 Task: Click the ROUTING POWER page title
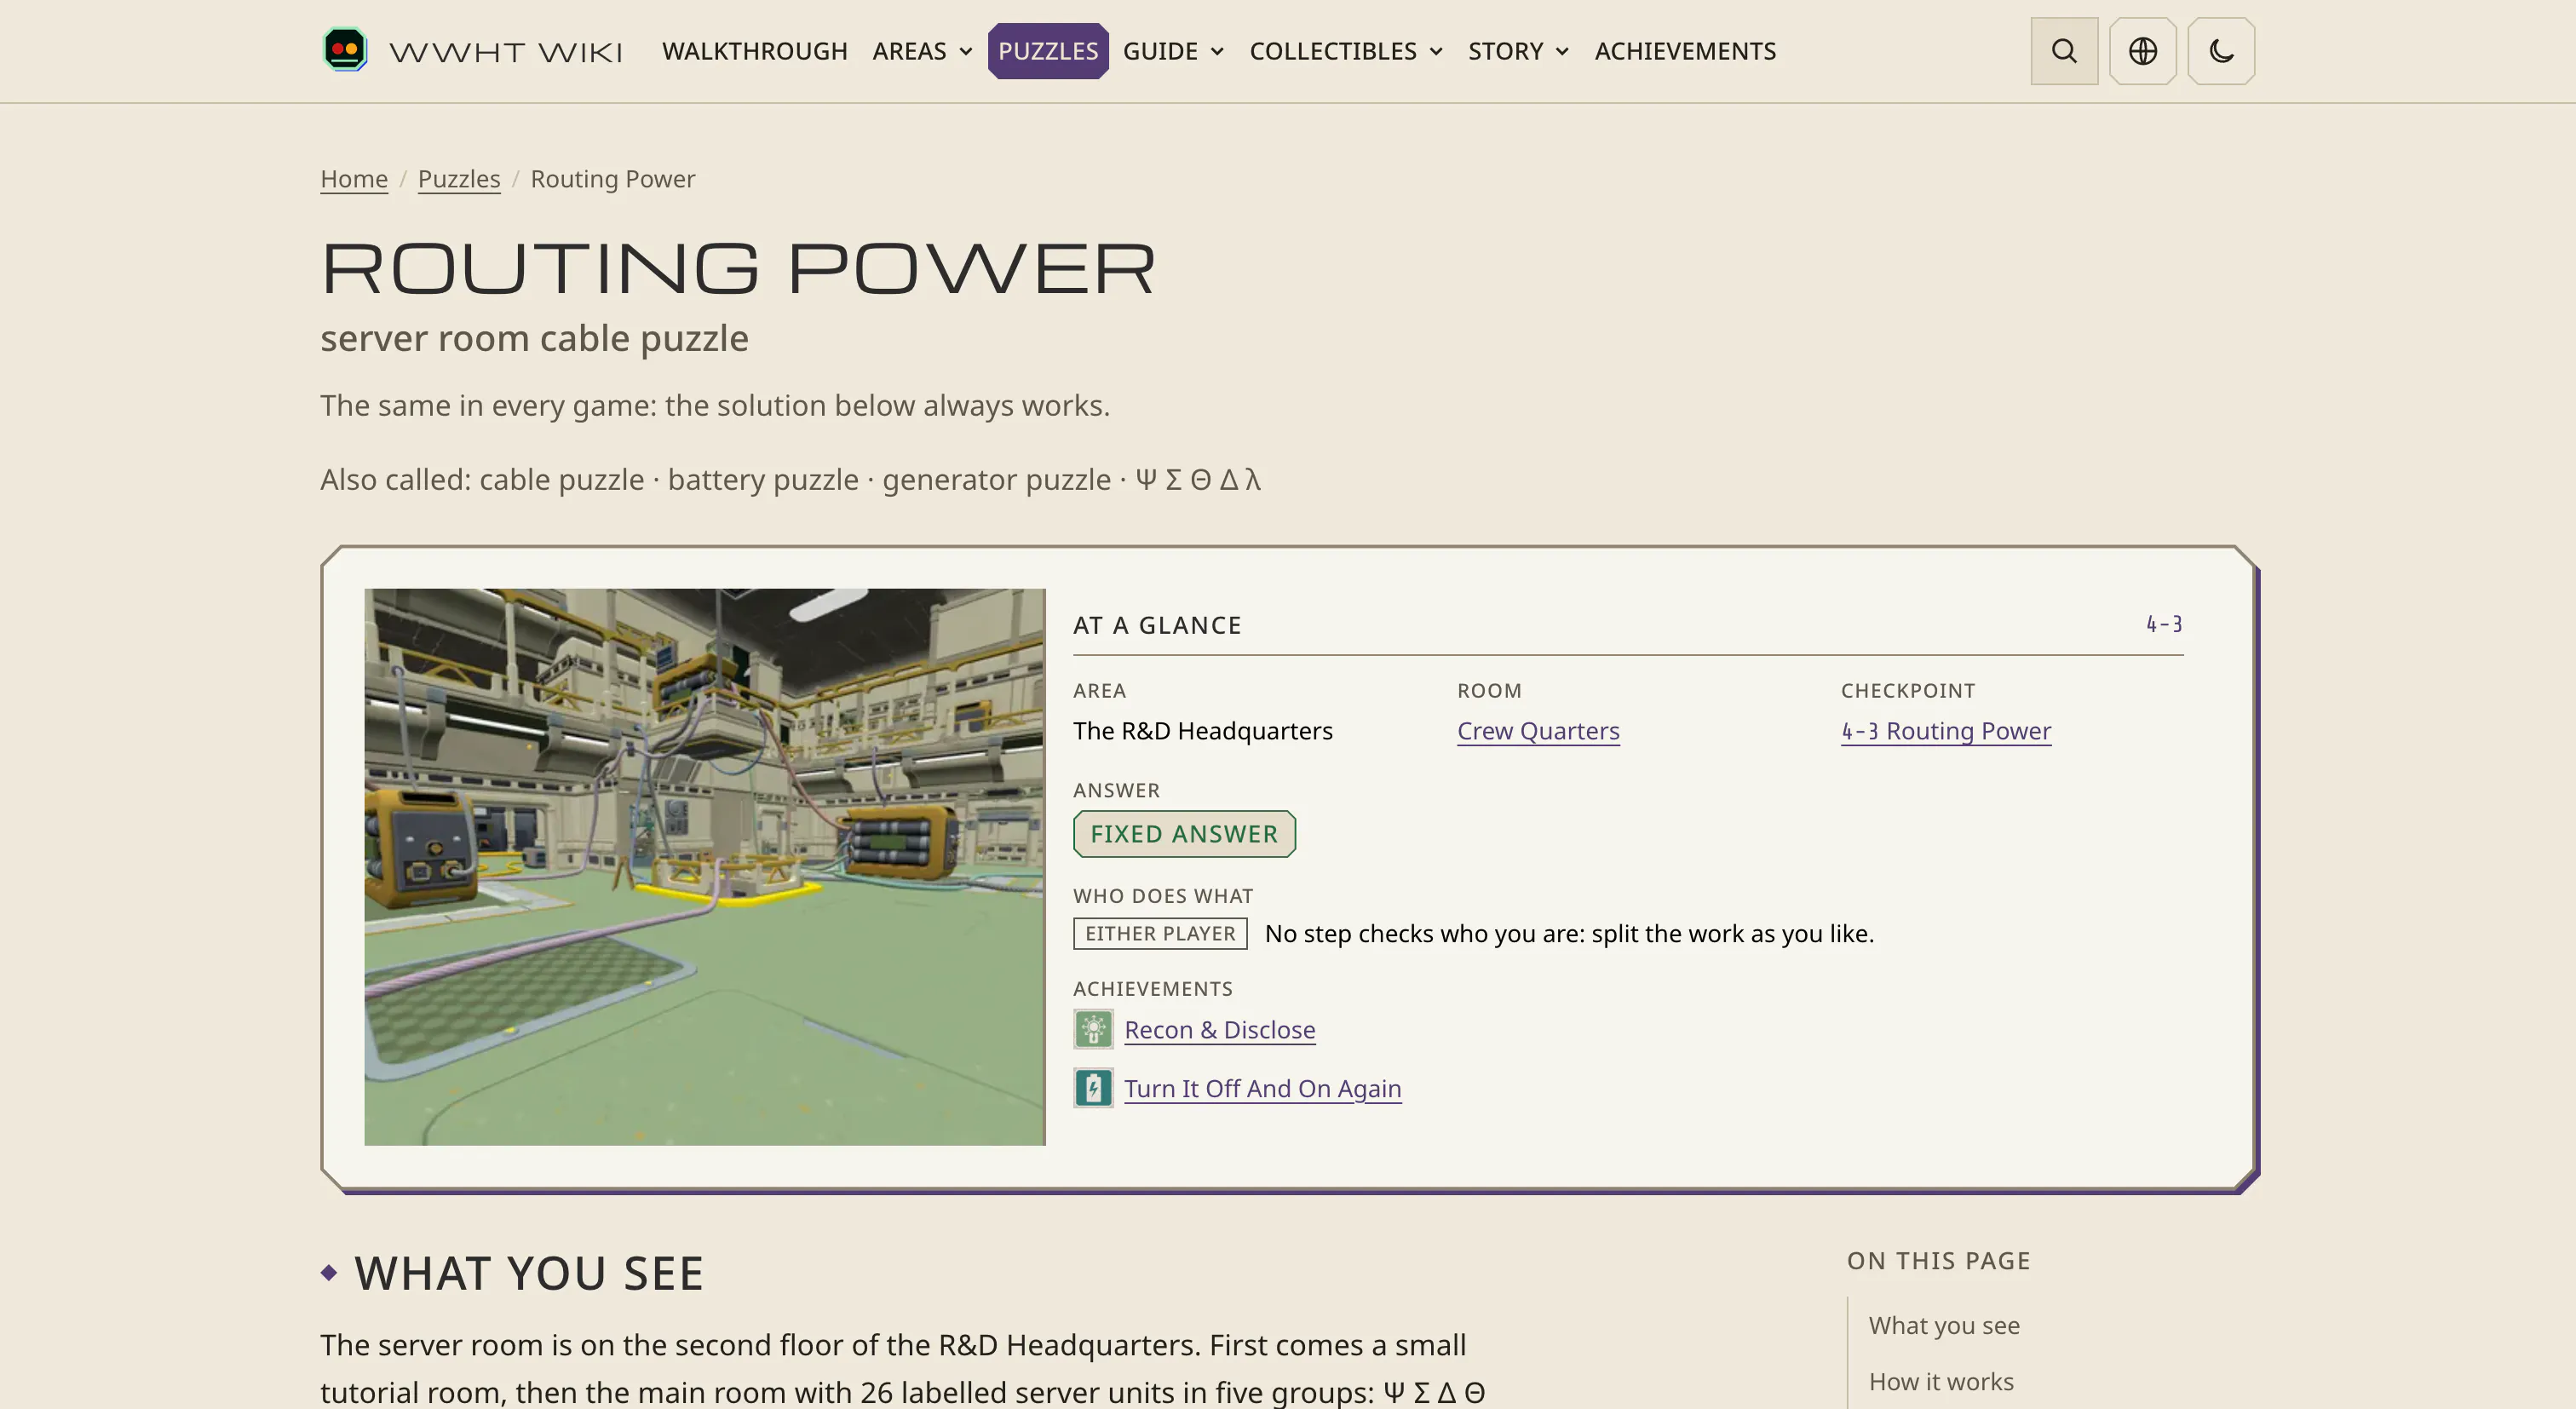click(738, 268)
